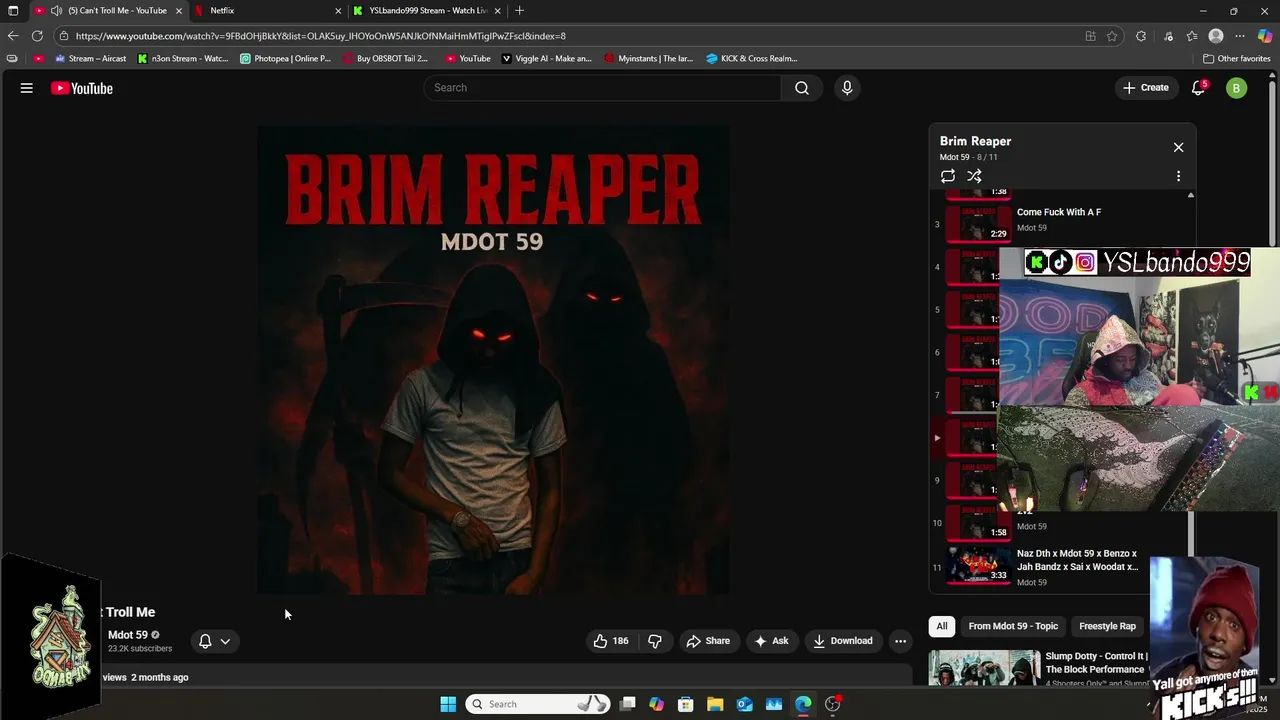The image size is (1280, 720).
Task: Select the All filter chip
Action: tap(941, 626)
